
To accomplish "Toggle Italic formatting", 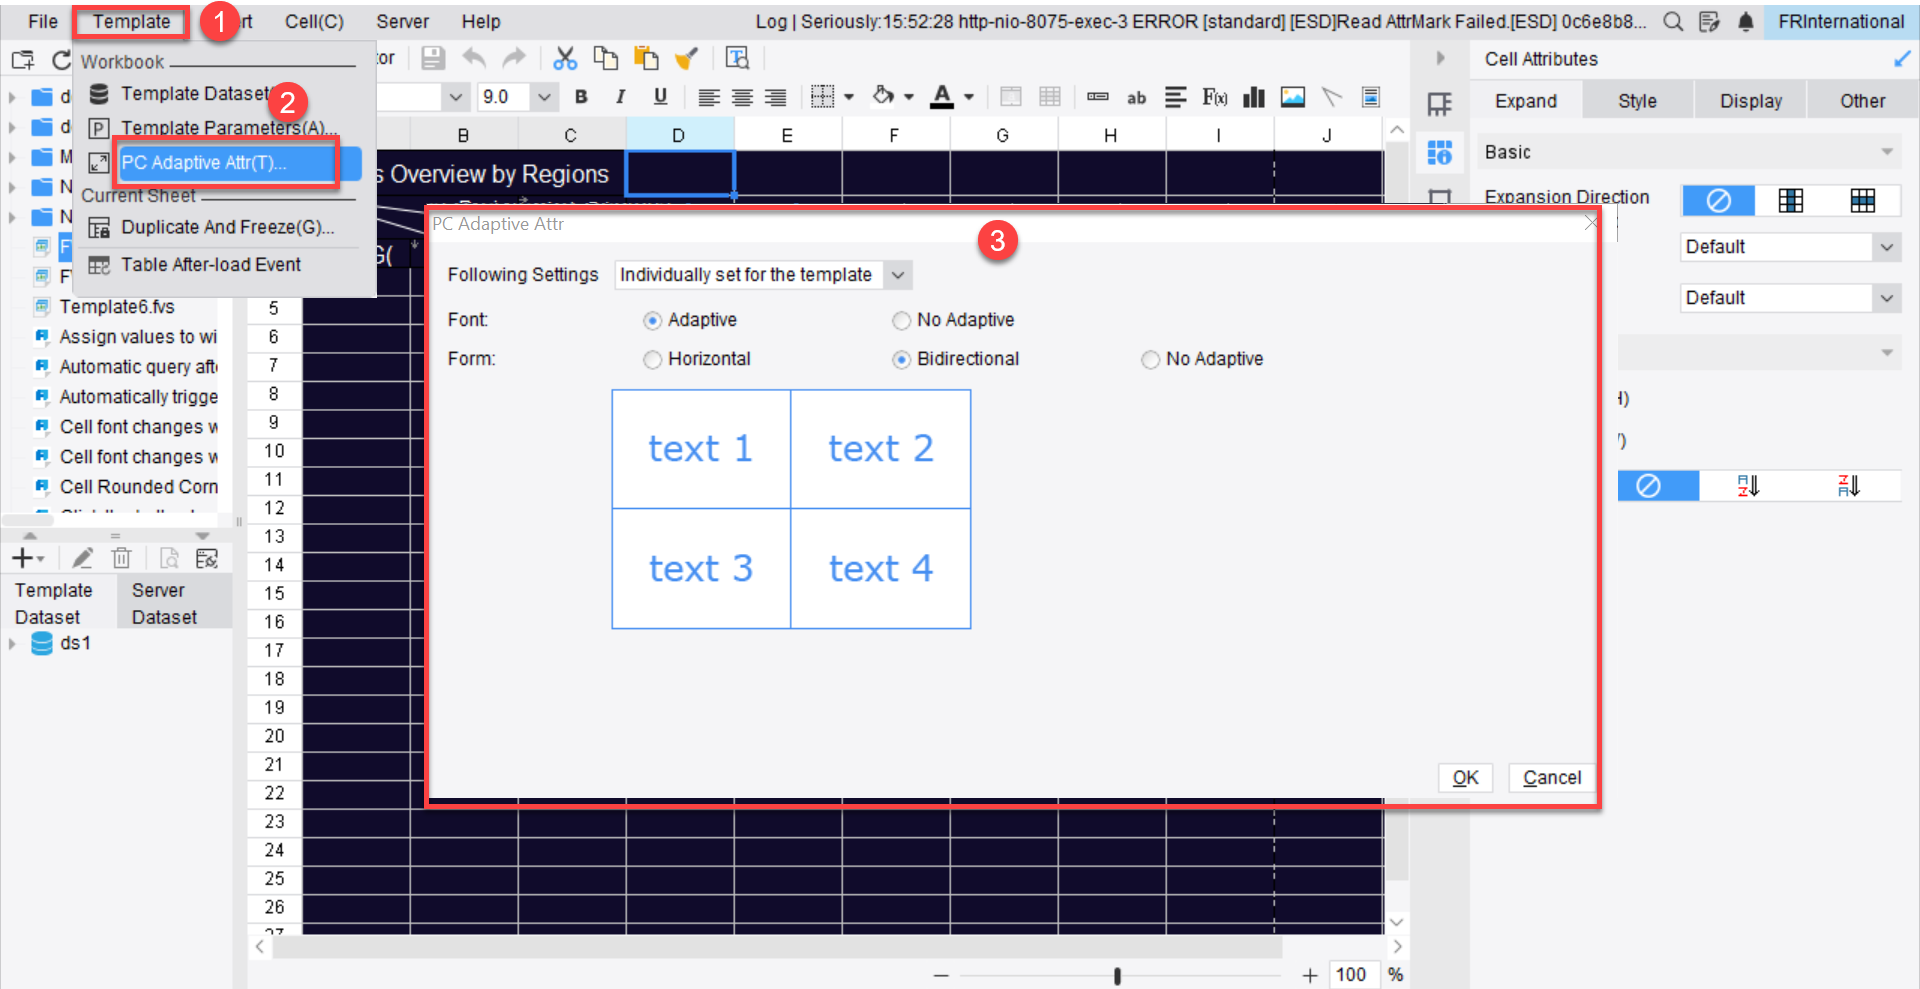I will click(620, 97).
